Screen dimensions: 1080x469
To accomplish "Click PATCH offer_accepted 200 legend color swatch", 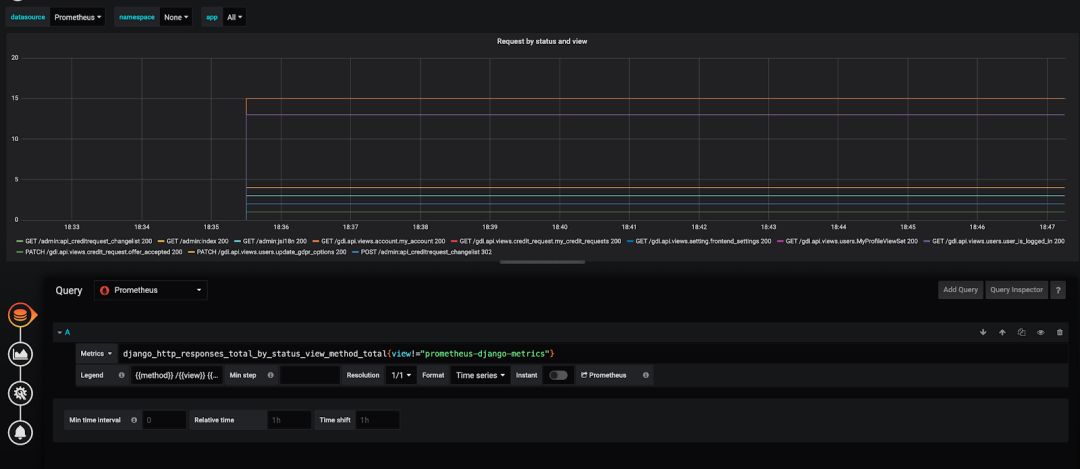I will pyautogui.click(x=19, y=252).
